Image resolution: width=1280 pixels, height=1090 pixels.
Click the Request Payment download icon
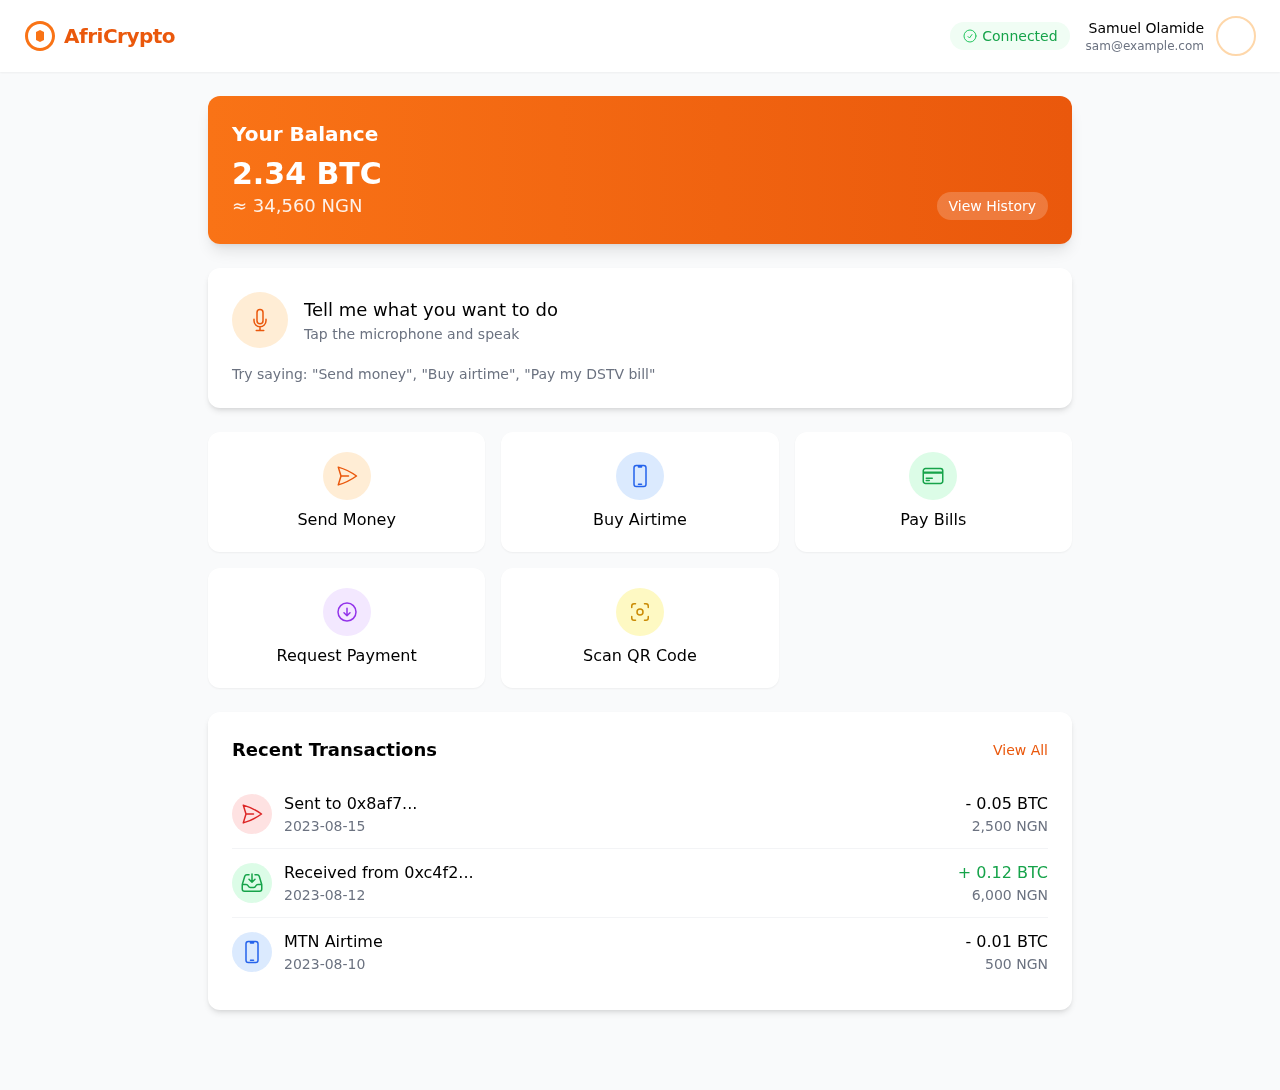(346, 612)
